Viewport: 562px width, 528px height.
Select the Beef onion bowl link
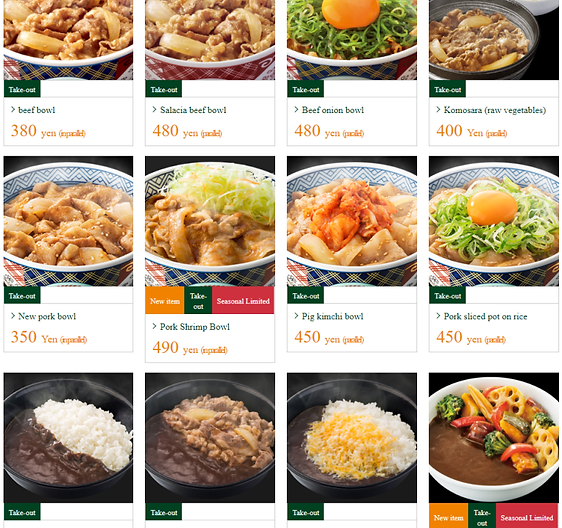[x=333, y=110]
